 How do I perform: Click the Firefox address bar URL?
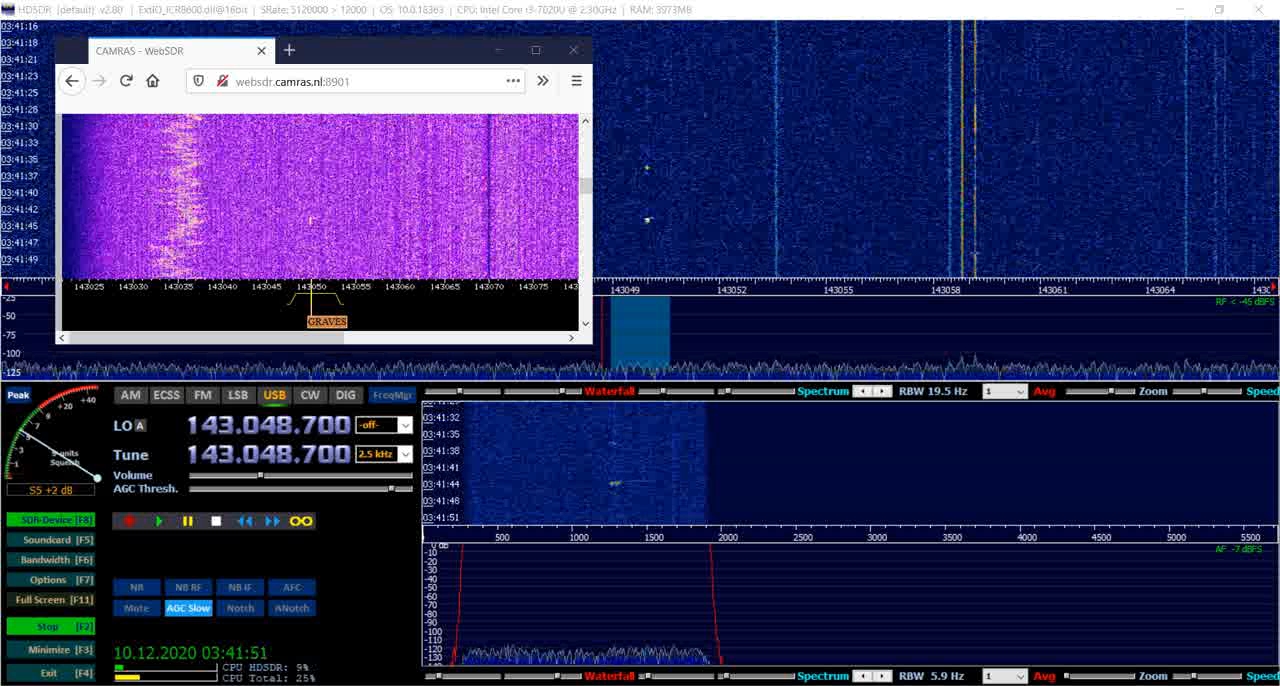(292, 81)
